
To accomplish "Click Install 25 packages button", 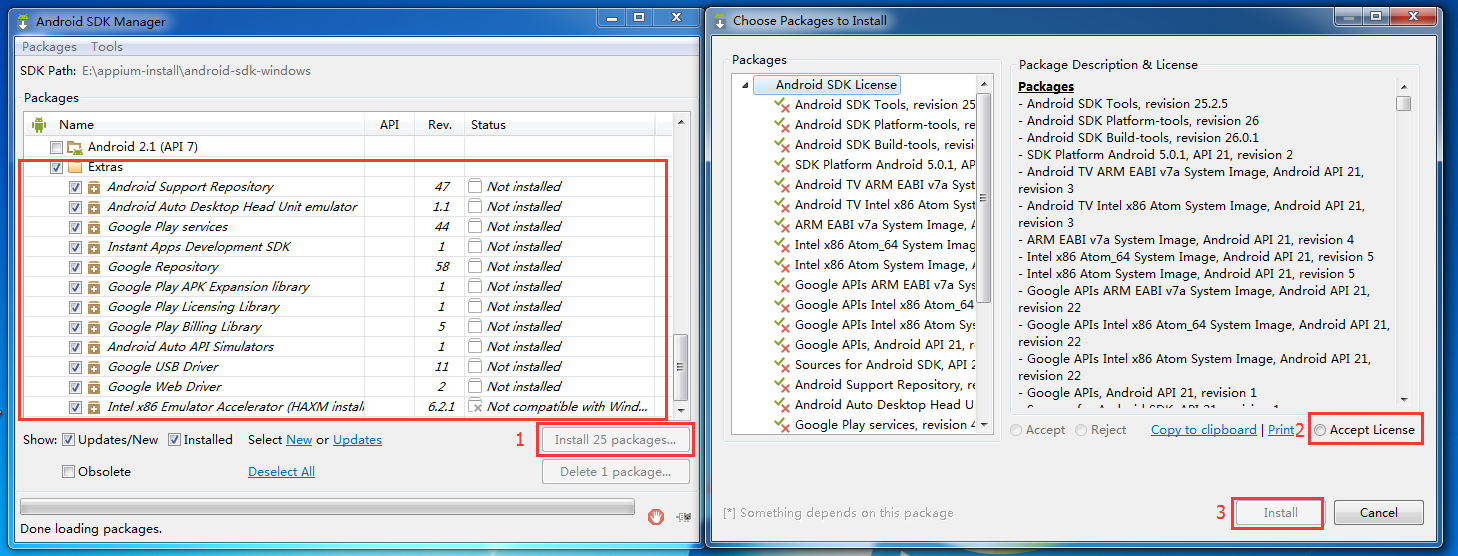I will point(616,440).
